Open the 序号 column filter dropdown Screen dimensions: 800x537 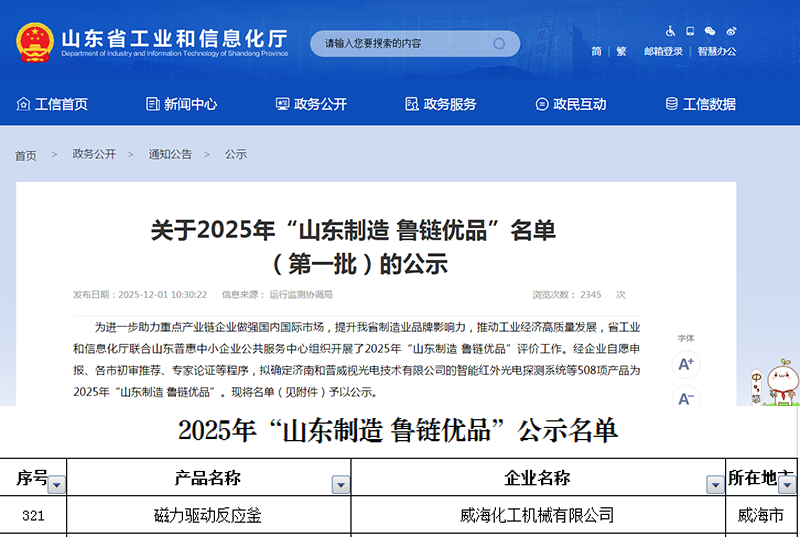[57, 485]
